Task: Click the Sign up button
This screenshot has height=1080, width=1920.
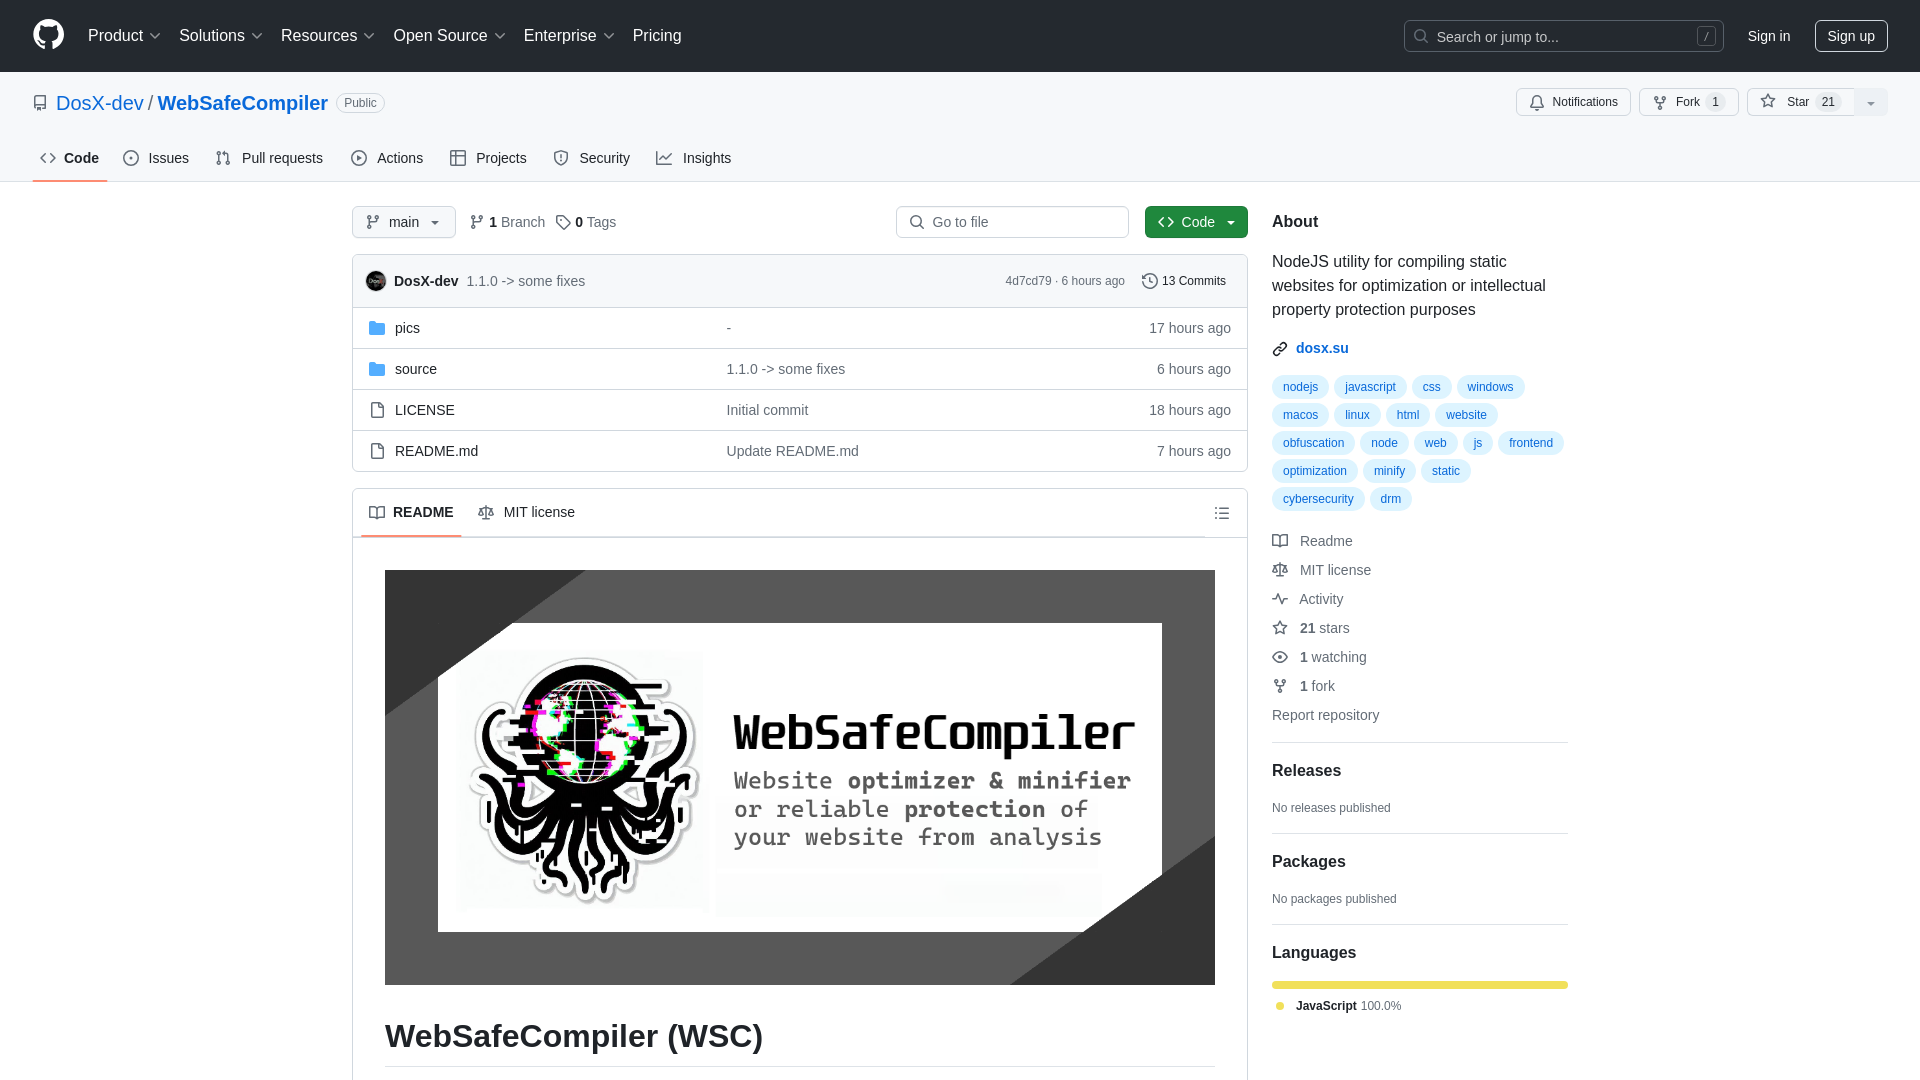Action: click(x=1851, y=36)
